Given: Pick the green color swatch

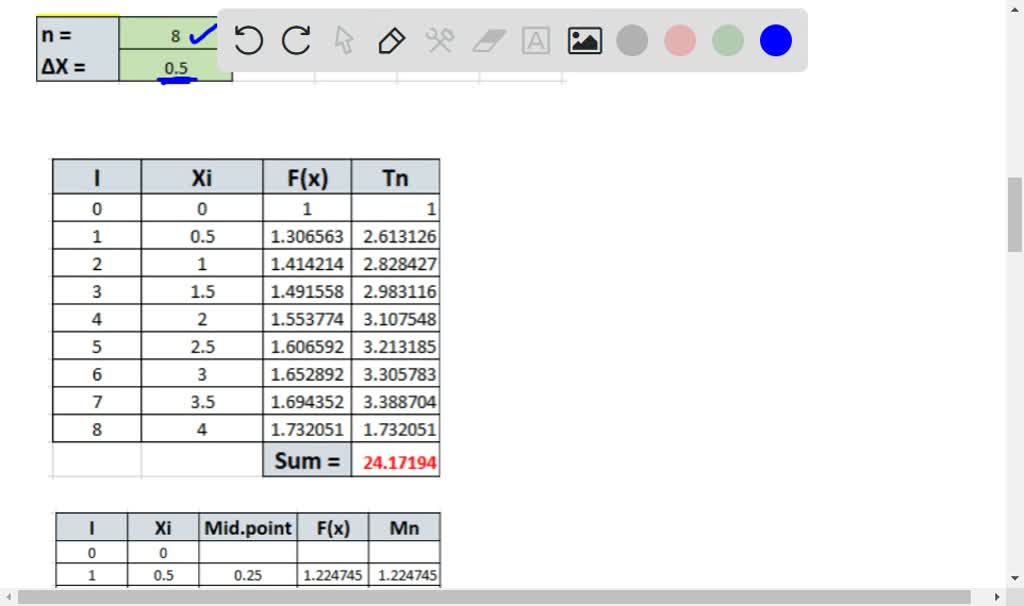Looking at the screenshot, I should click(728, 40).
